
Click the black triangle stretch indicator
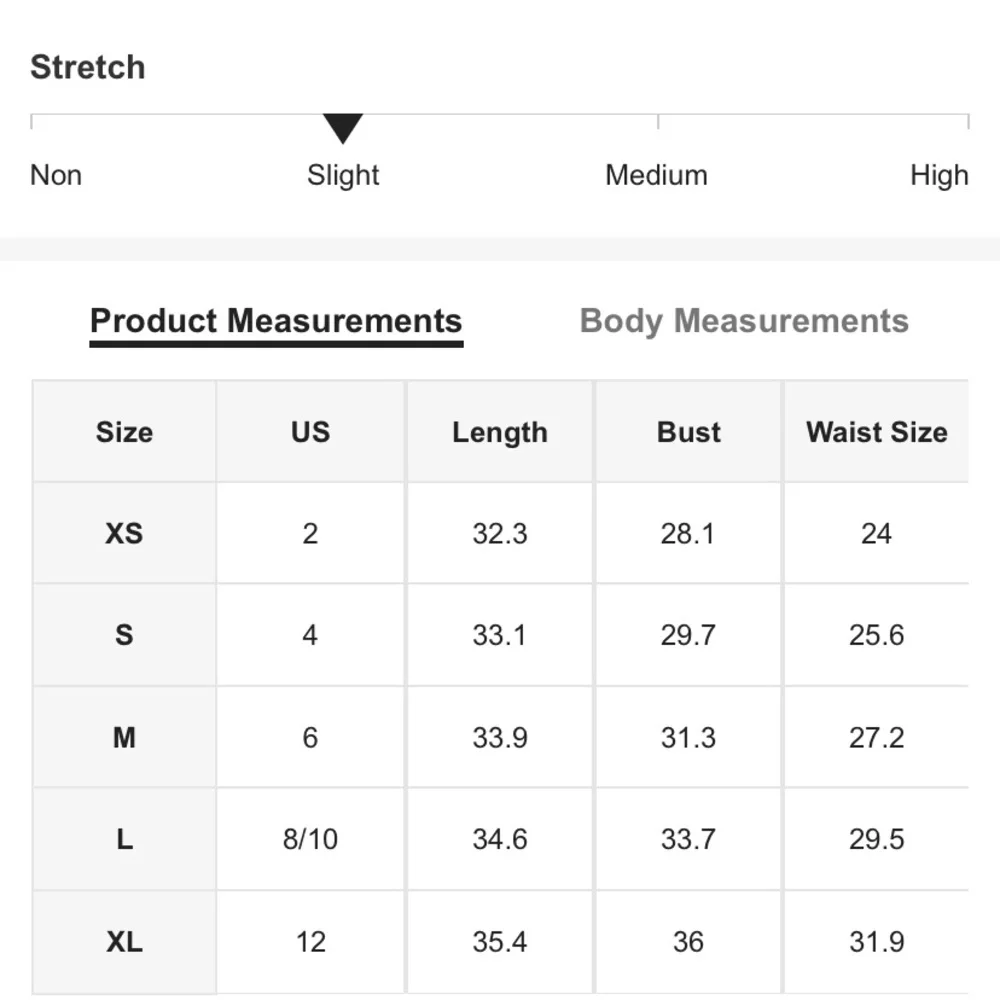[x=343, y=129]
